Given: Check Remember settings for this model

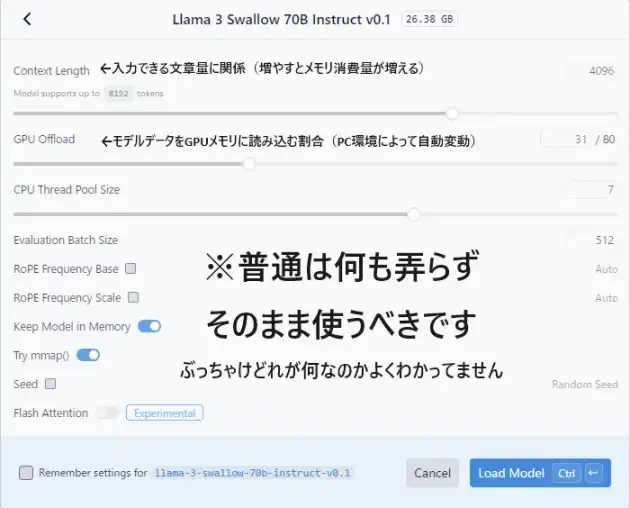Looking at the screenshot, I should (x=26, y=473).
